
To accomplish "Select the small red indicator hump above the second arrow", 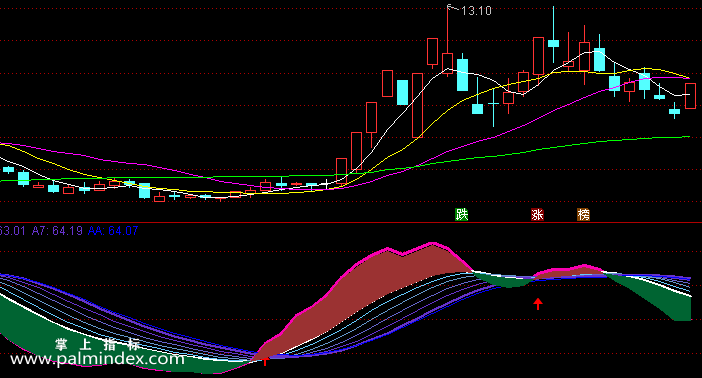I will pyautogui.click(x=569, y=271).
